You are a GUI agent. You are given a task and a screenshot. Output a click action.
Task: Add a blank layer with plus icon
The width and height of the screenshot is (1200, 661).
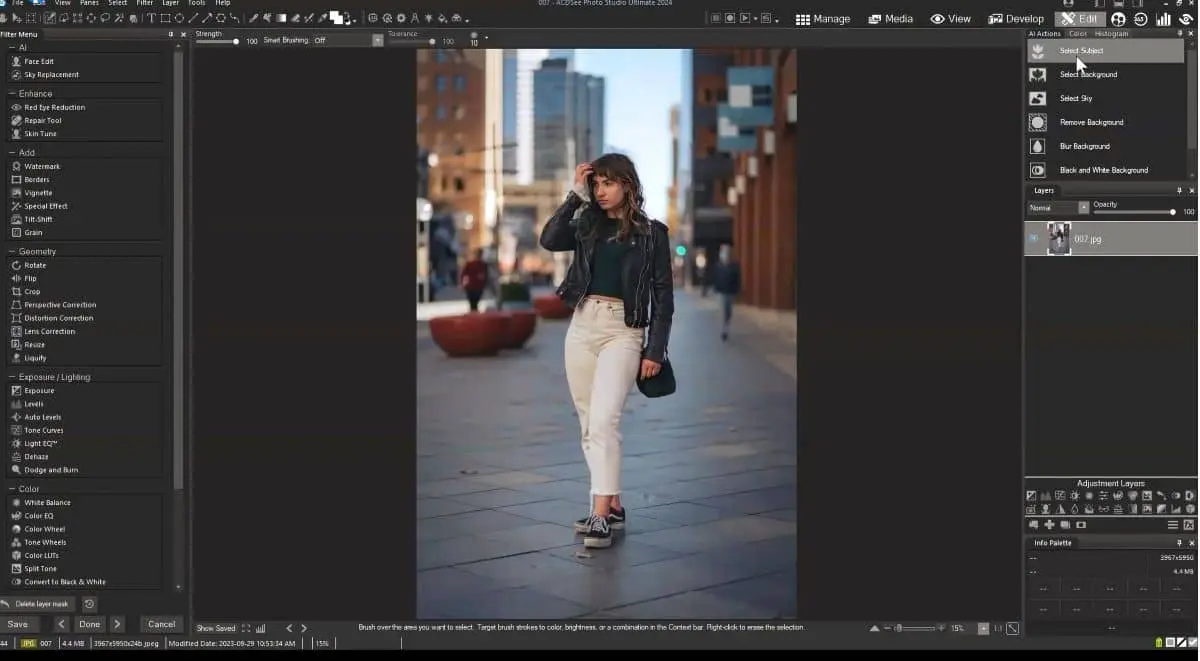coord(1049,524)
